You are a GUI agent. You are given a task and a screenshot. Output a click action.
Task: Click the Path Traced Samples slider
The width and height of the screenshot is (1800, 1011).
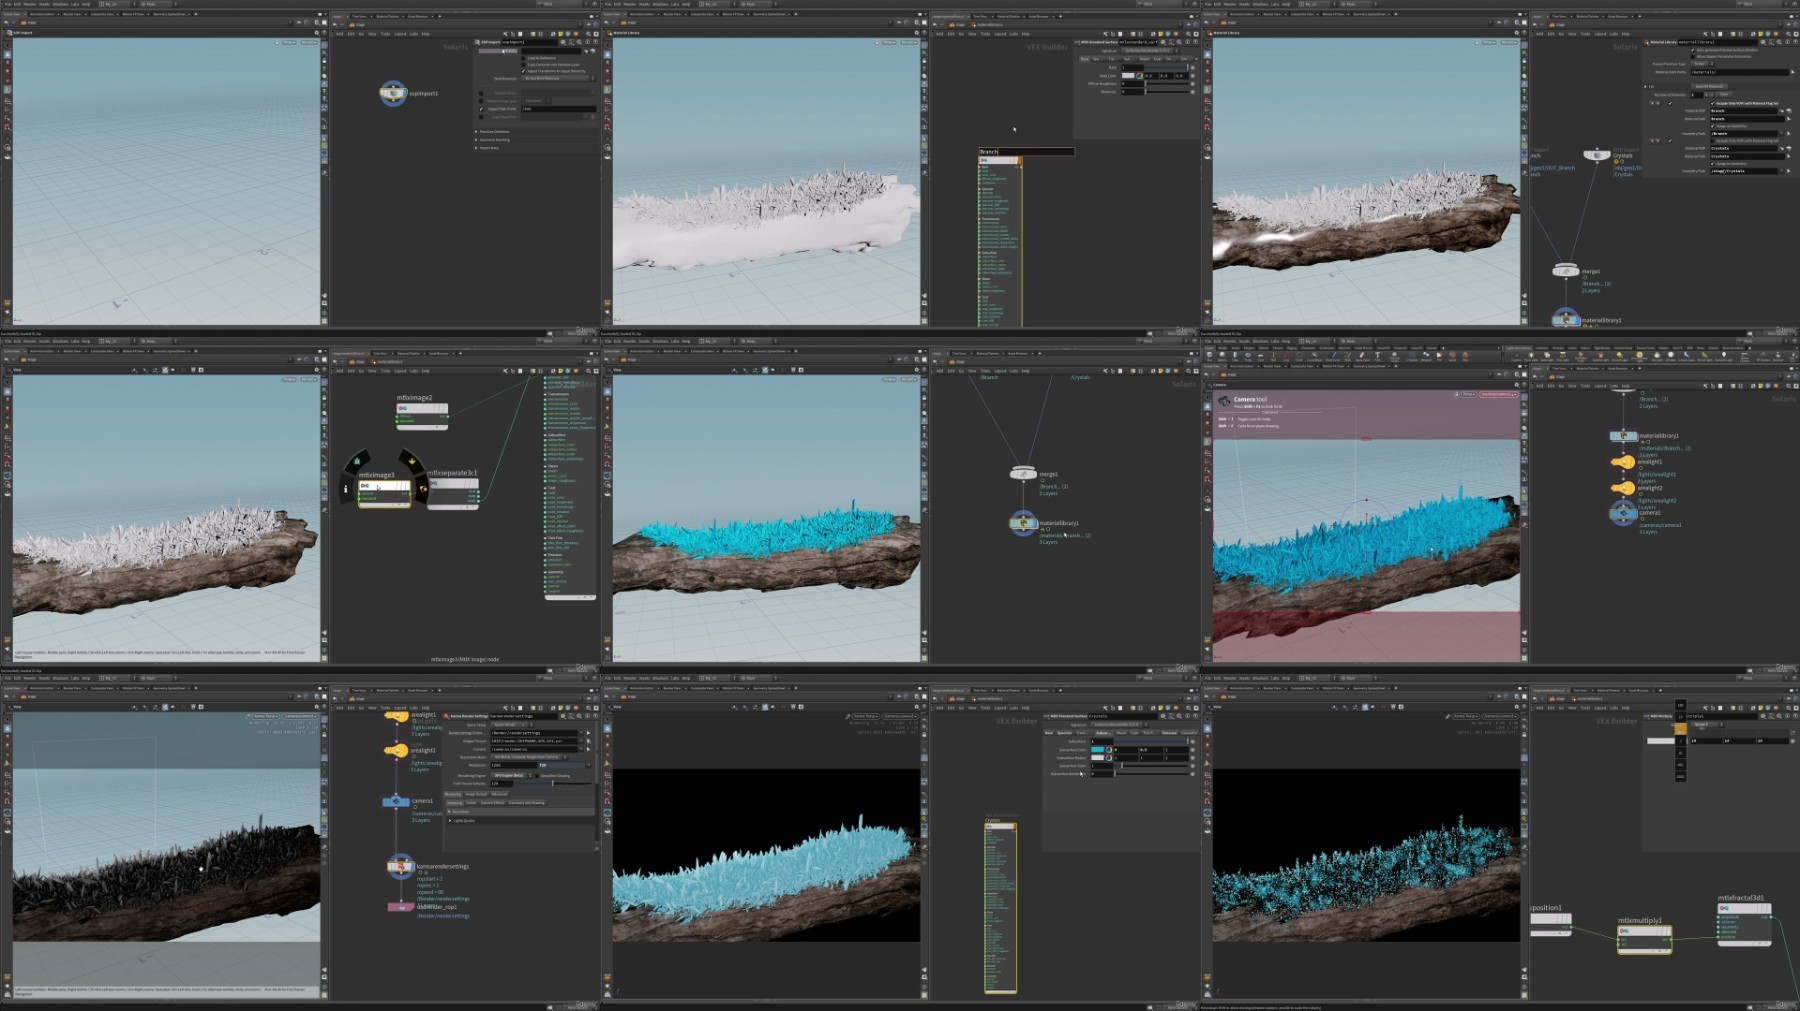[x=550, y=783]
